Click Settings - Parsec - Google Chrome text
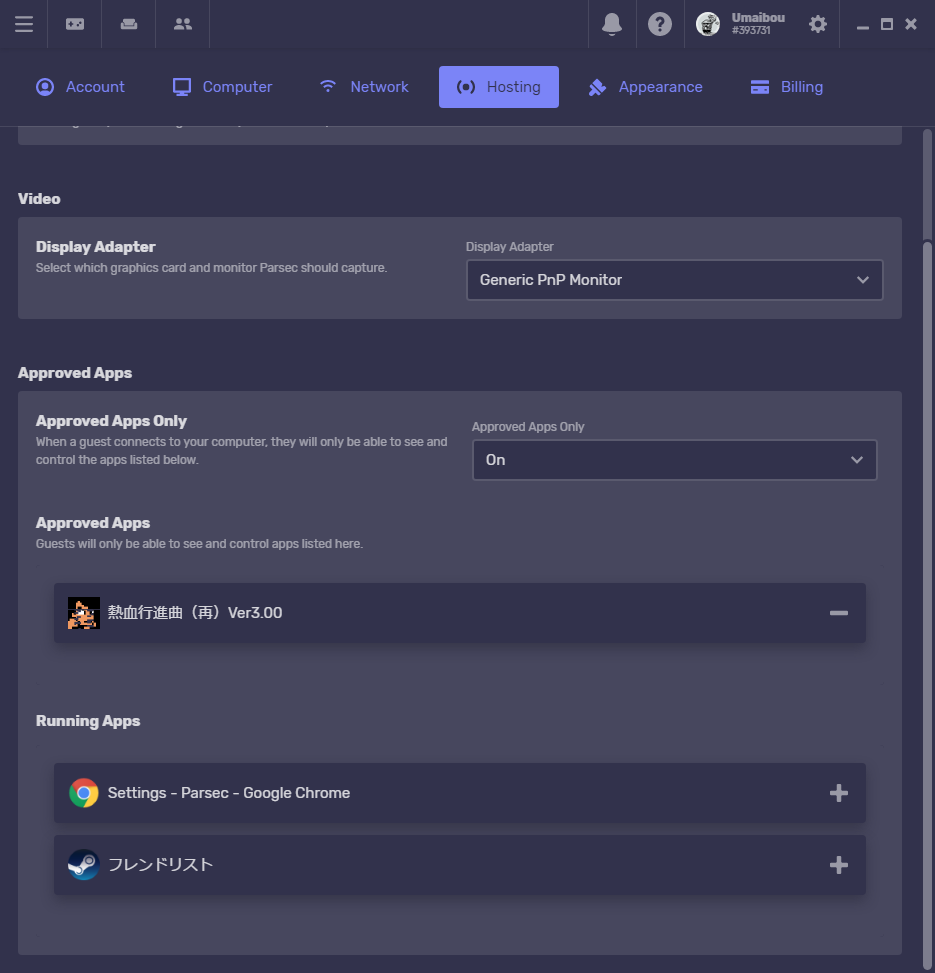Screen dimensions: 935x973 229,793
